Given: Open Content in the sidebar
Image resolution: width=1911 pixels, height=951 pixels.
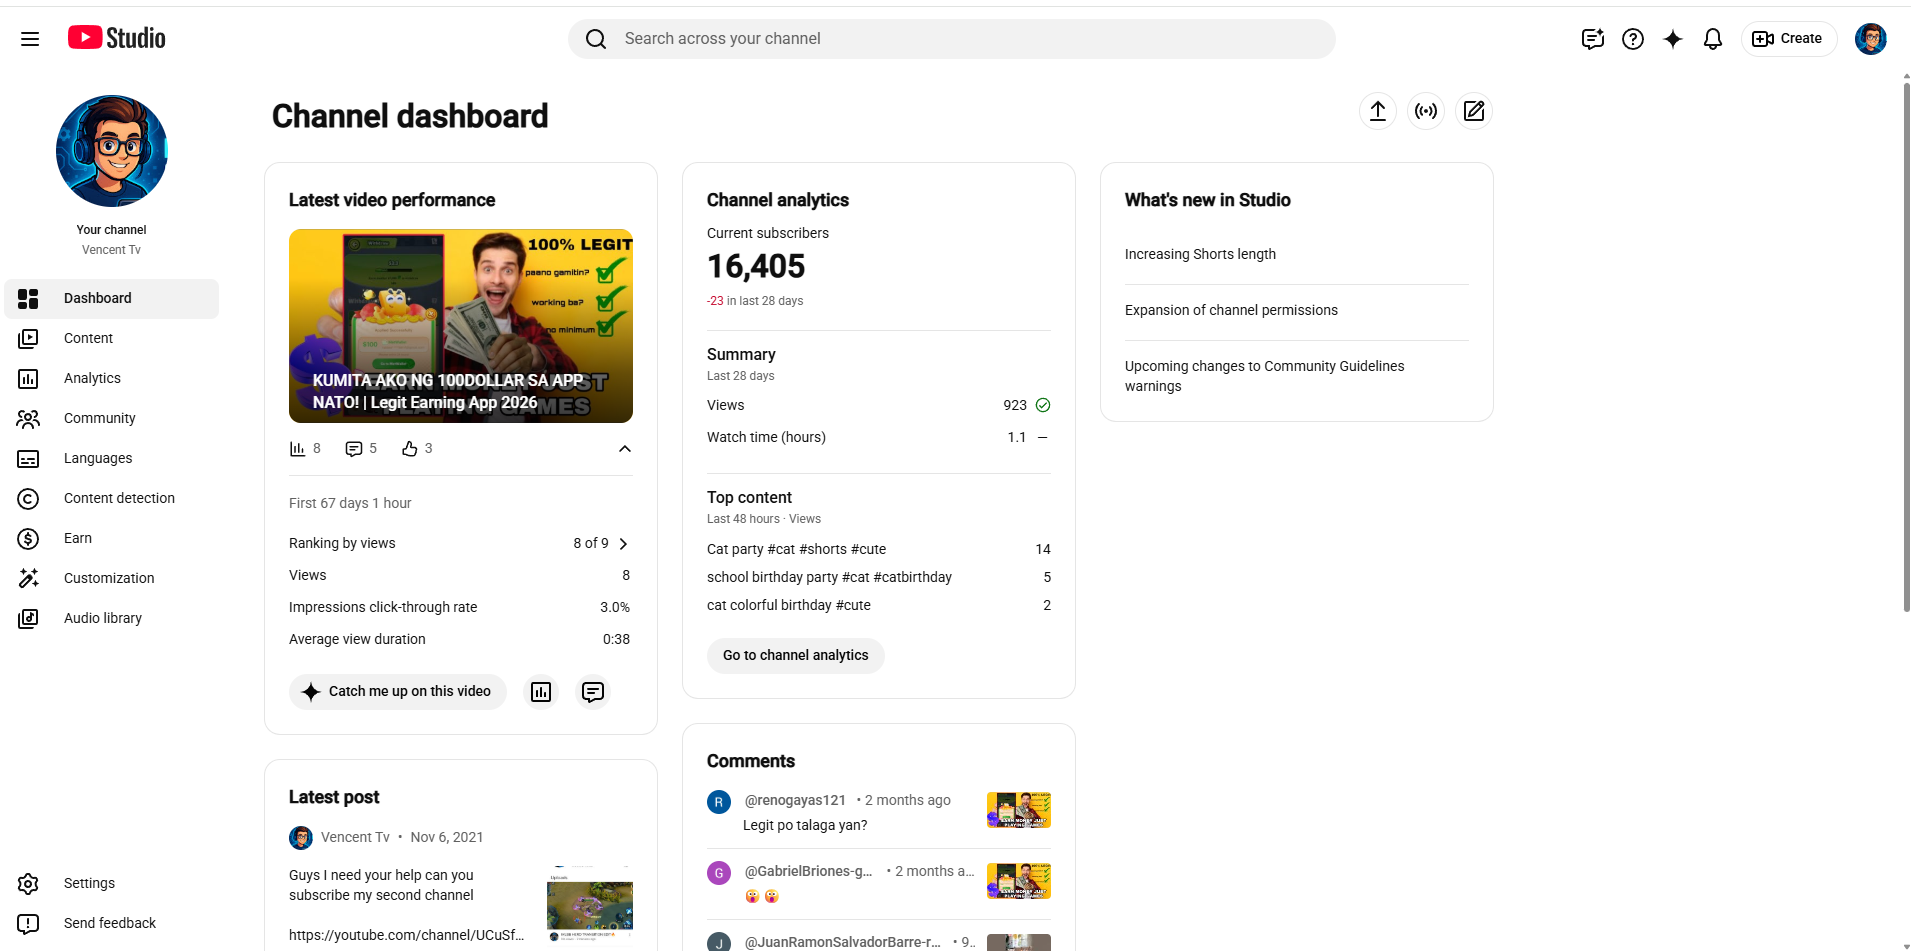Looking at the screenshot, I should pyautogui.click(x=112, y=339).
